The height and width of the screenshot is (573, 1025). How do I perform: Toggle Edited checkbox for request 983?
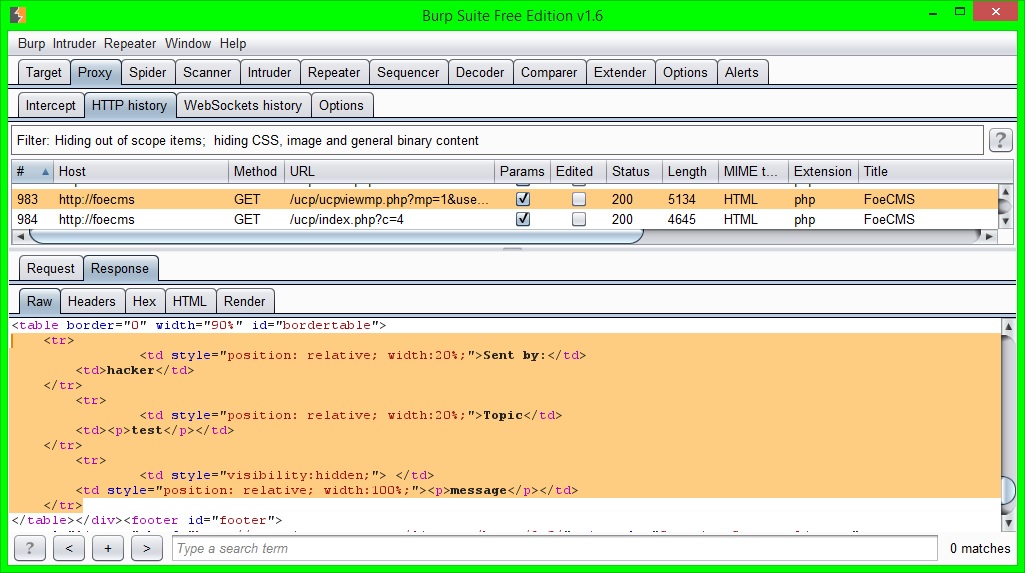(579, 199)
